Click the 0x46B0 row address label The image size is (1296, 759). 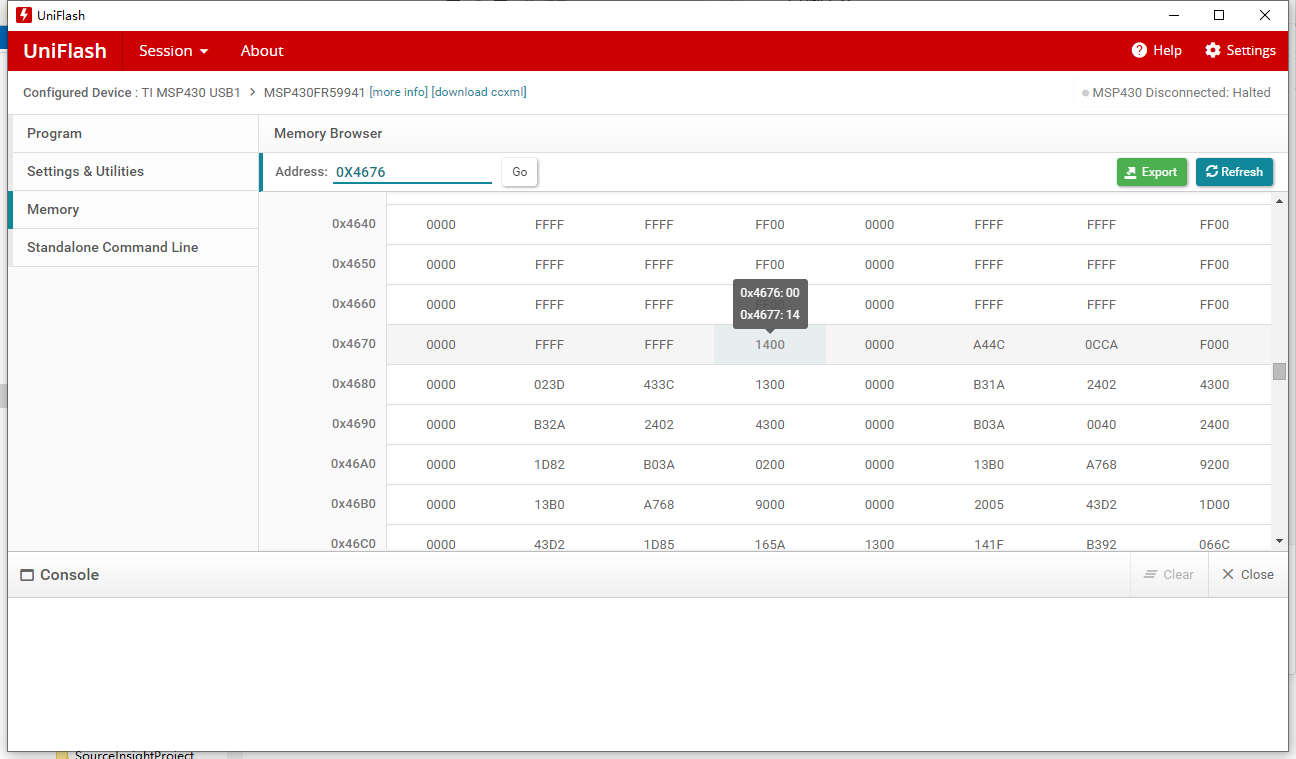coord(354,504)
